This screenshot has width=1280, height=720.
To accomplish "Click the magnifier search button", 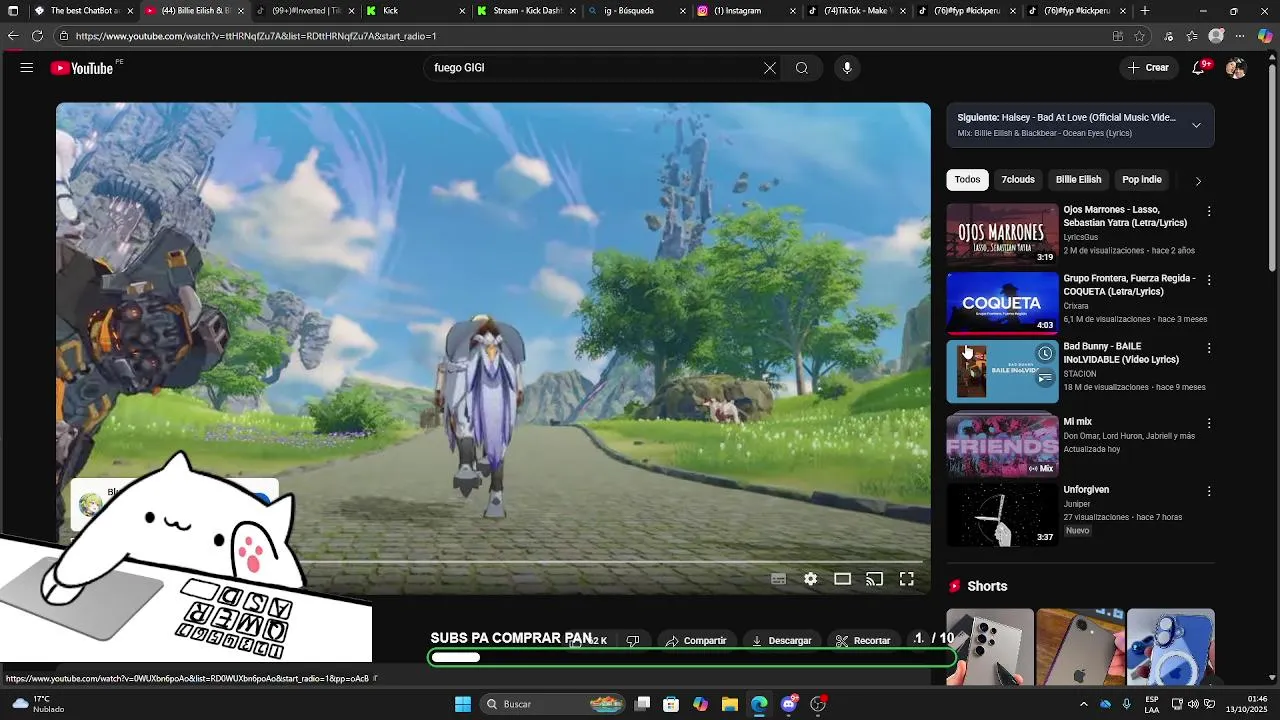I will 802,68.
